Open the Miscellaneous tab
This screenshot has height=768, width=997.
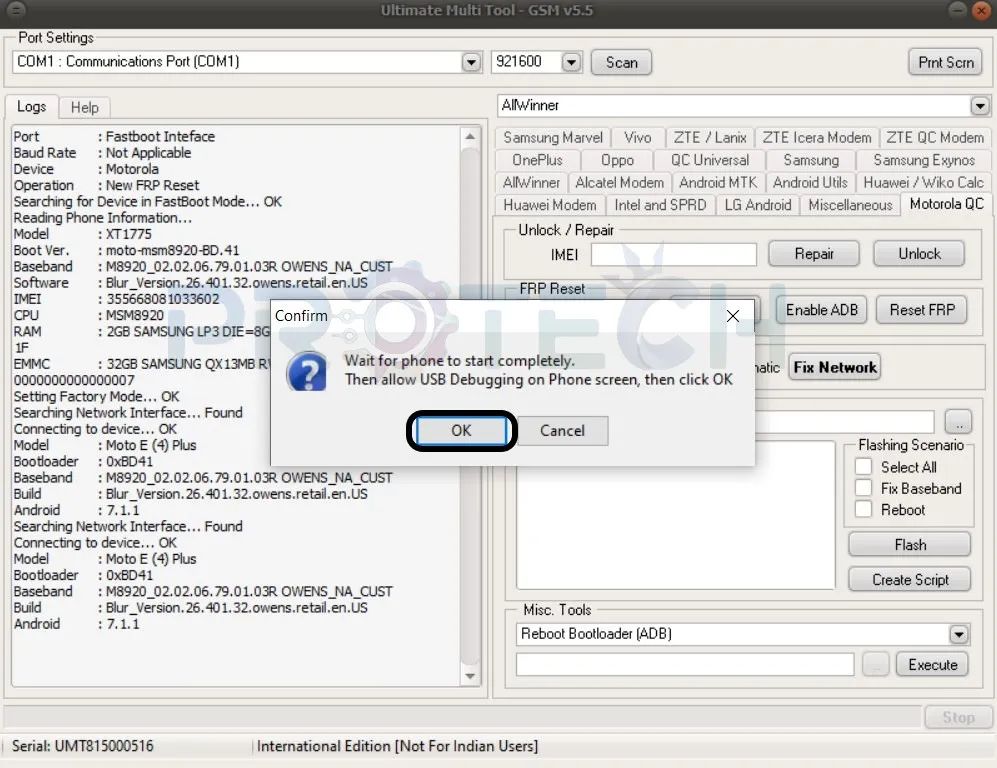[x=850, y=205]
